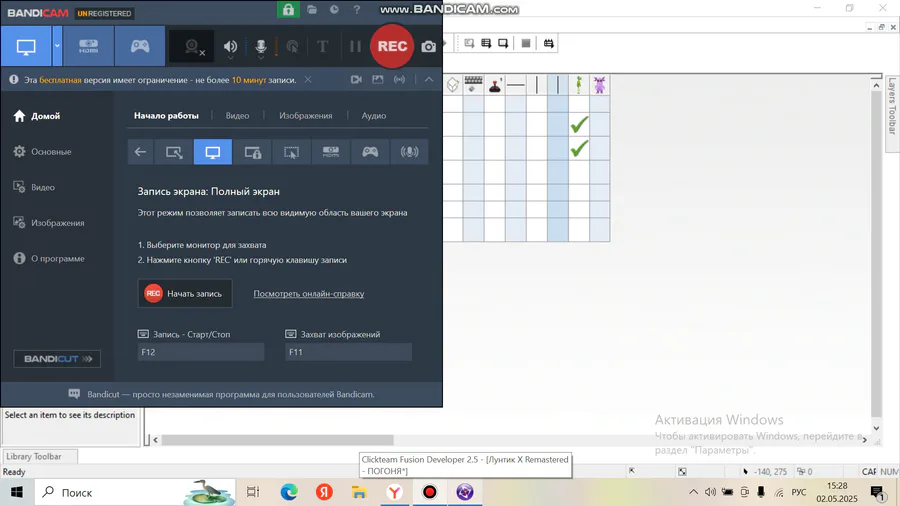Select game recording mode gamepad icon
The height and width of the screenshot is (506, 900).
pos(139,46)
